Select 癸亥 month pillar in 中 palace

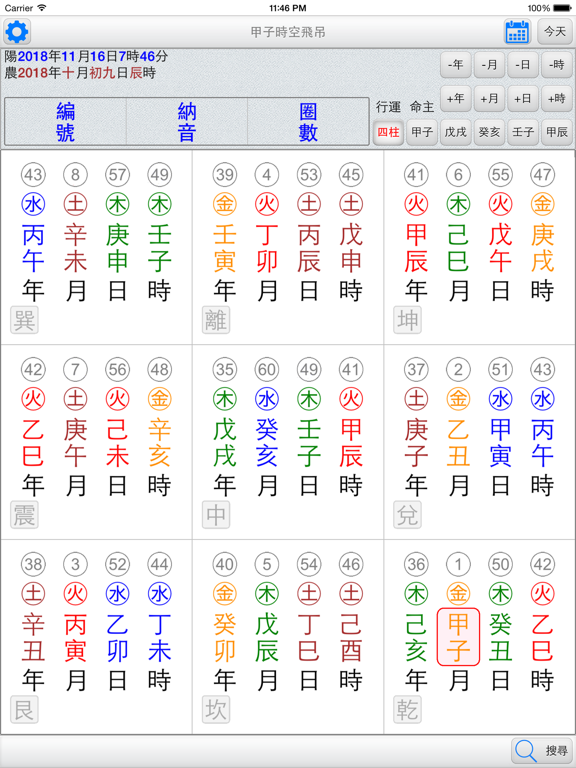pos(267,444)
